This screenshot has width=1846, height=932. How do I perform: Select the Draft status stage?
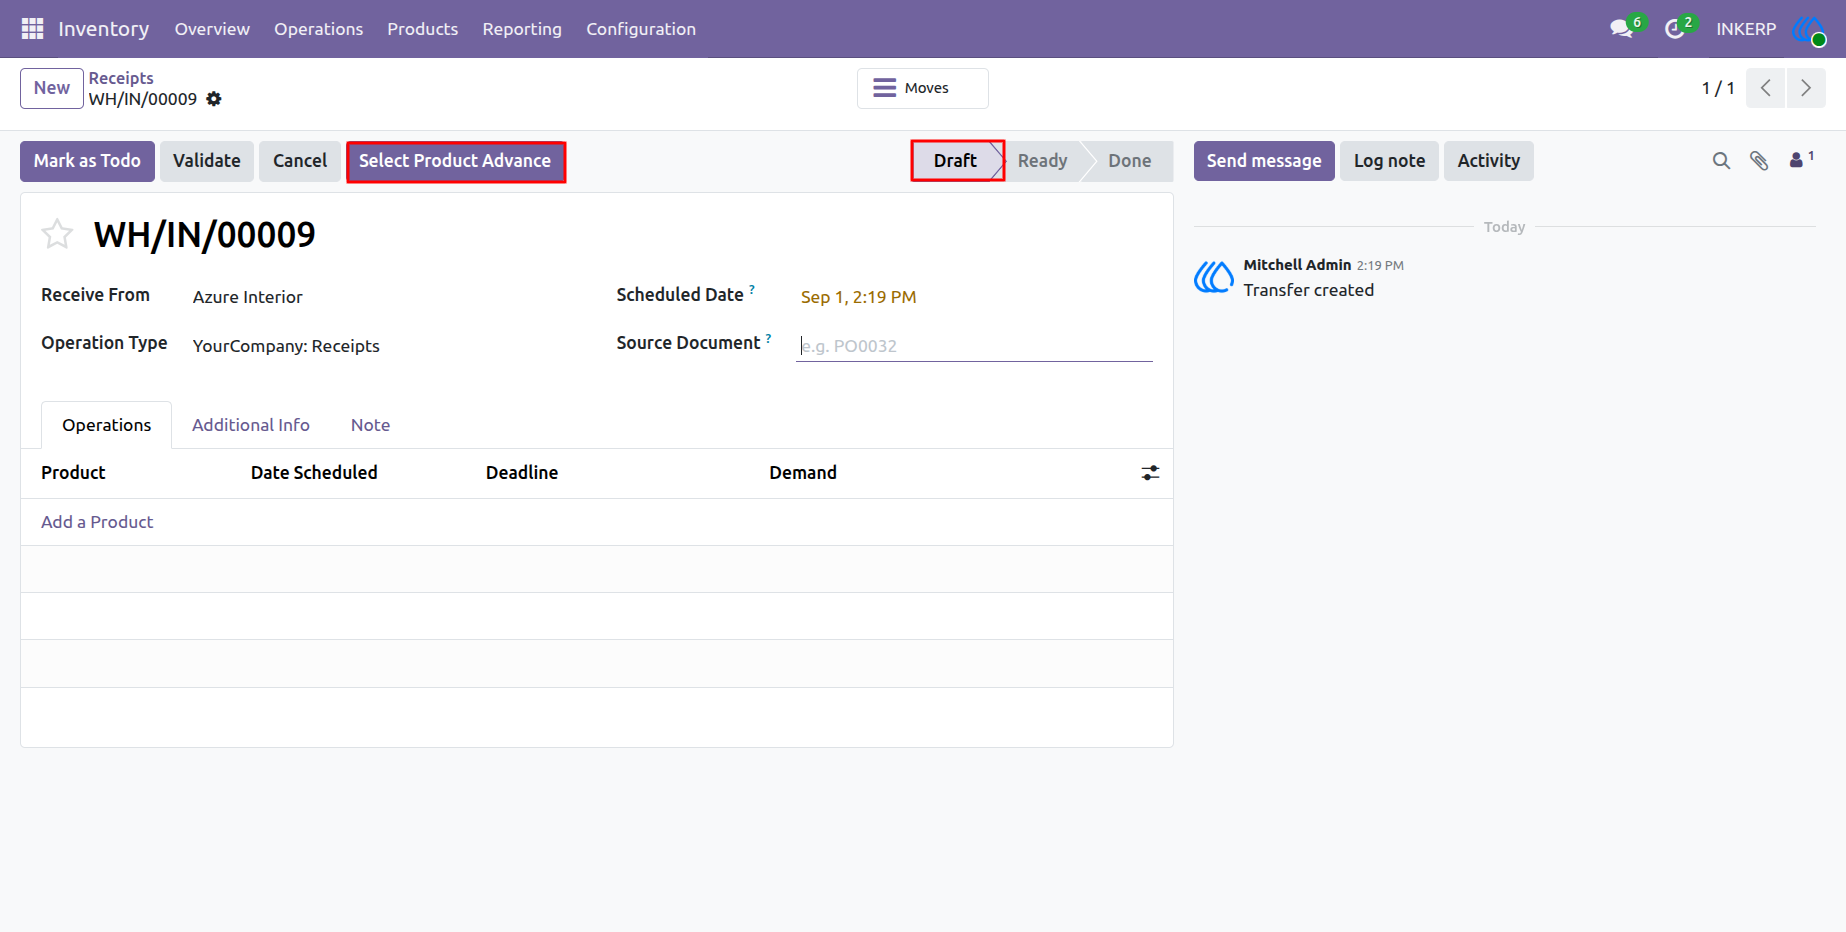pos(955,161)
